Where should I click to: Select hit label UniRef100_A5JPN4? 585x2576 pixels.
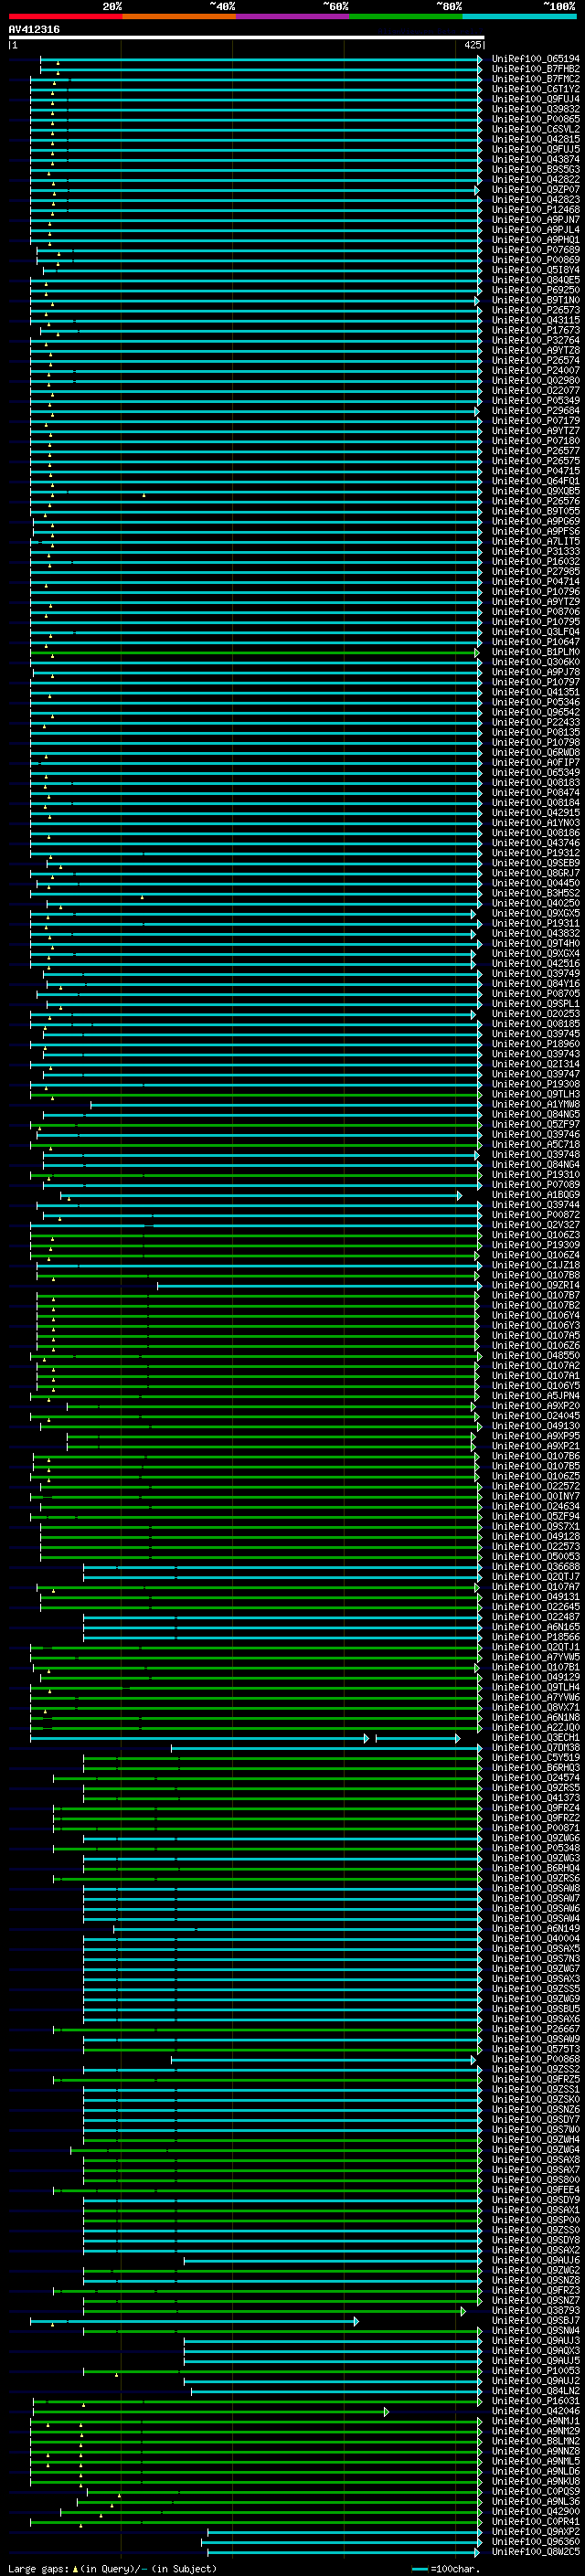(535, 1396)
